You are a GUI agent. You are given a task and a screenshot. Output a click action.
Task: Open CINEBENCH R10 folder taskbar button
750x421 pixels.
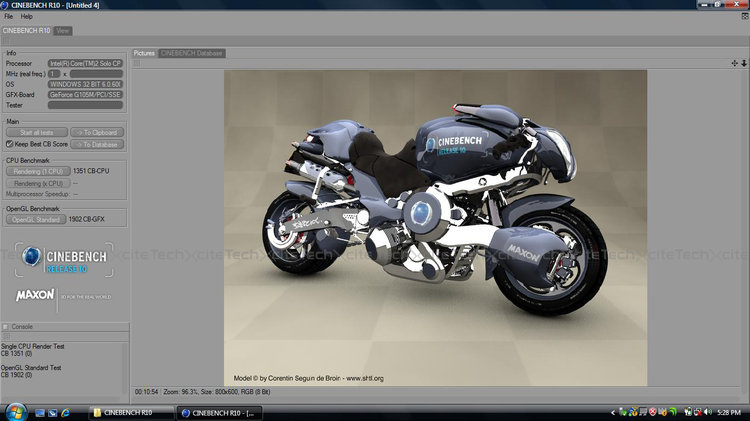click(131, 412)
